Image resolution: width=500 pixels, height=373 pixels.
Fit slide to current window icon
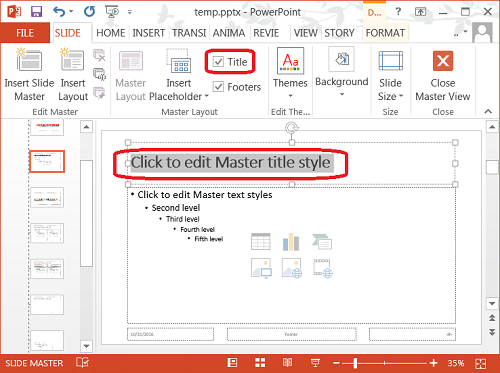(481, 363)
